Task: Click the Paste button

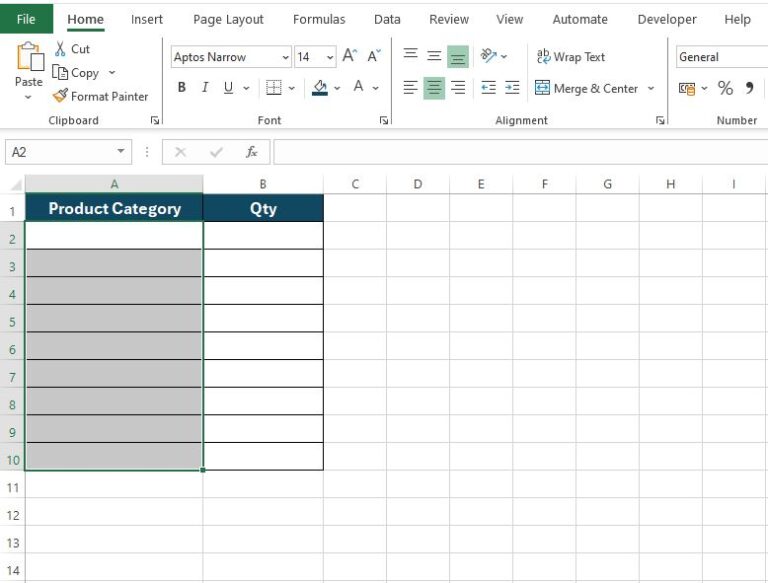Action: tap(28, 67)
